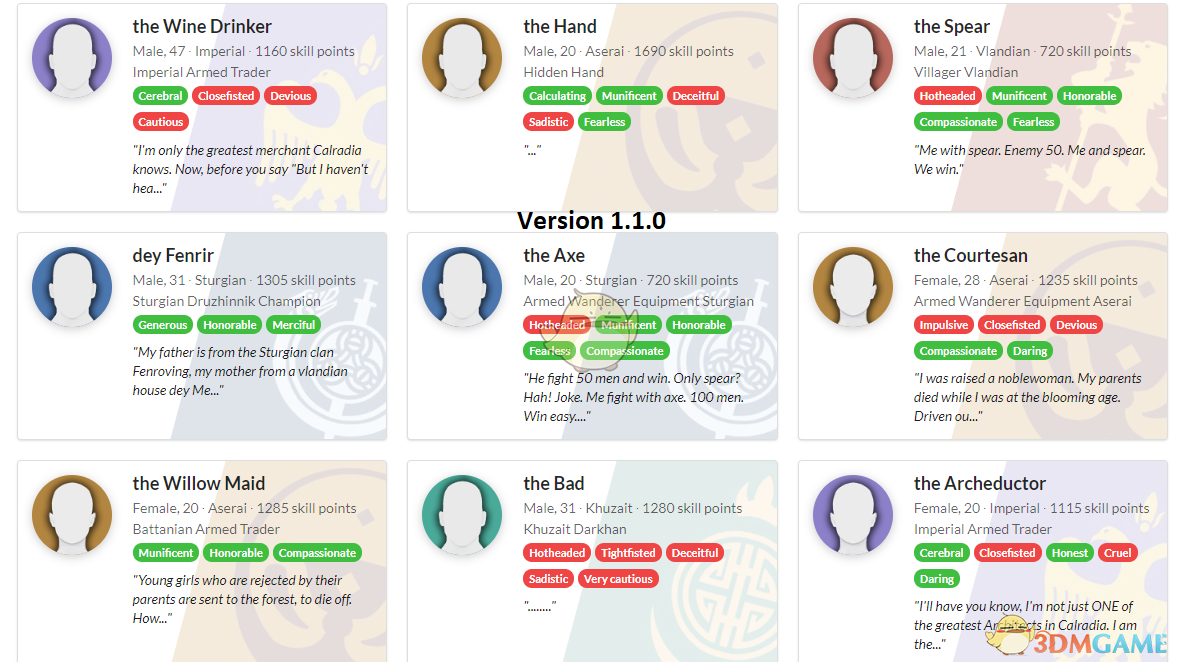Click the Spear's Honorable tag
This screenshot has width=1178, height=662.
pyautogui.click(x=1089, y=96)
